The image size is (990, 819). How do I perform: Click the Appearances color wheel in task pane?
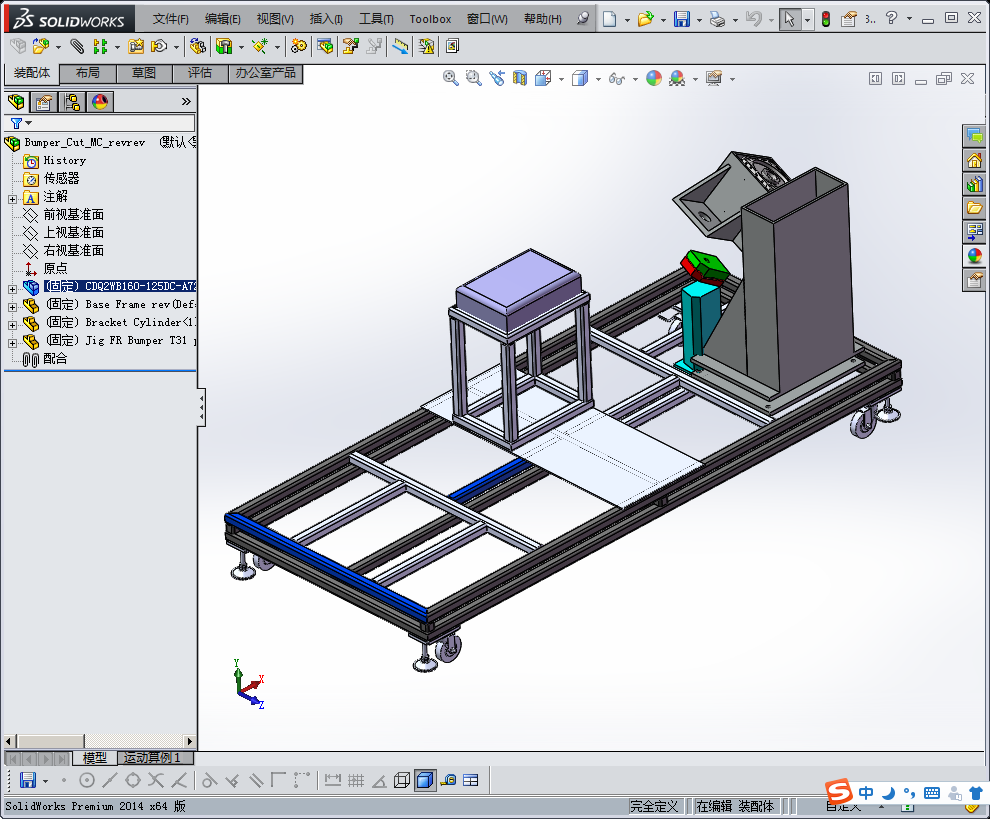tap(973, 256)
